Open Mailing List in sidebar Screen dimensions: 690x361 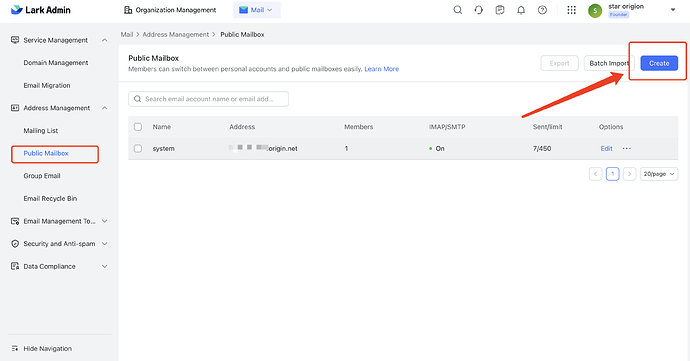pos(40,131)
